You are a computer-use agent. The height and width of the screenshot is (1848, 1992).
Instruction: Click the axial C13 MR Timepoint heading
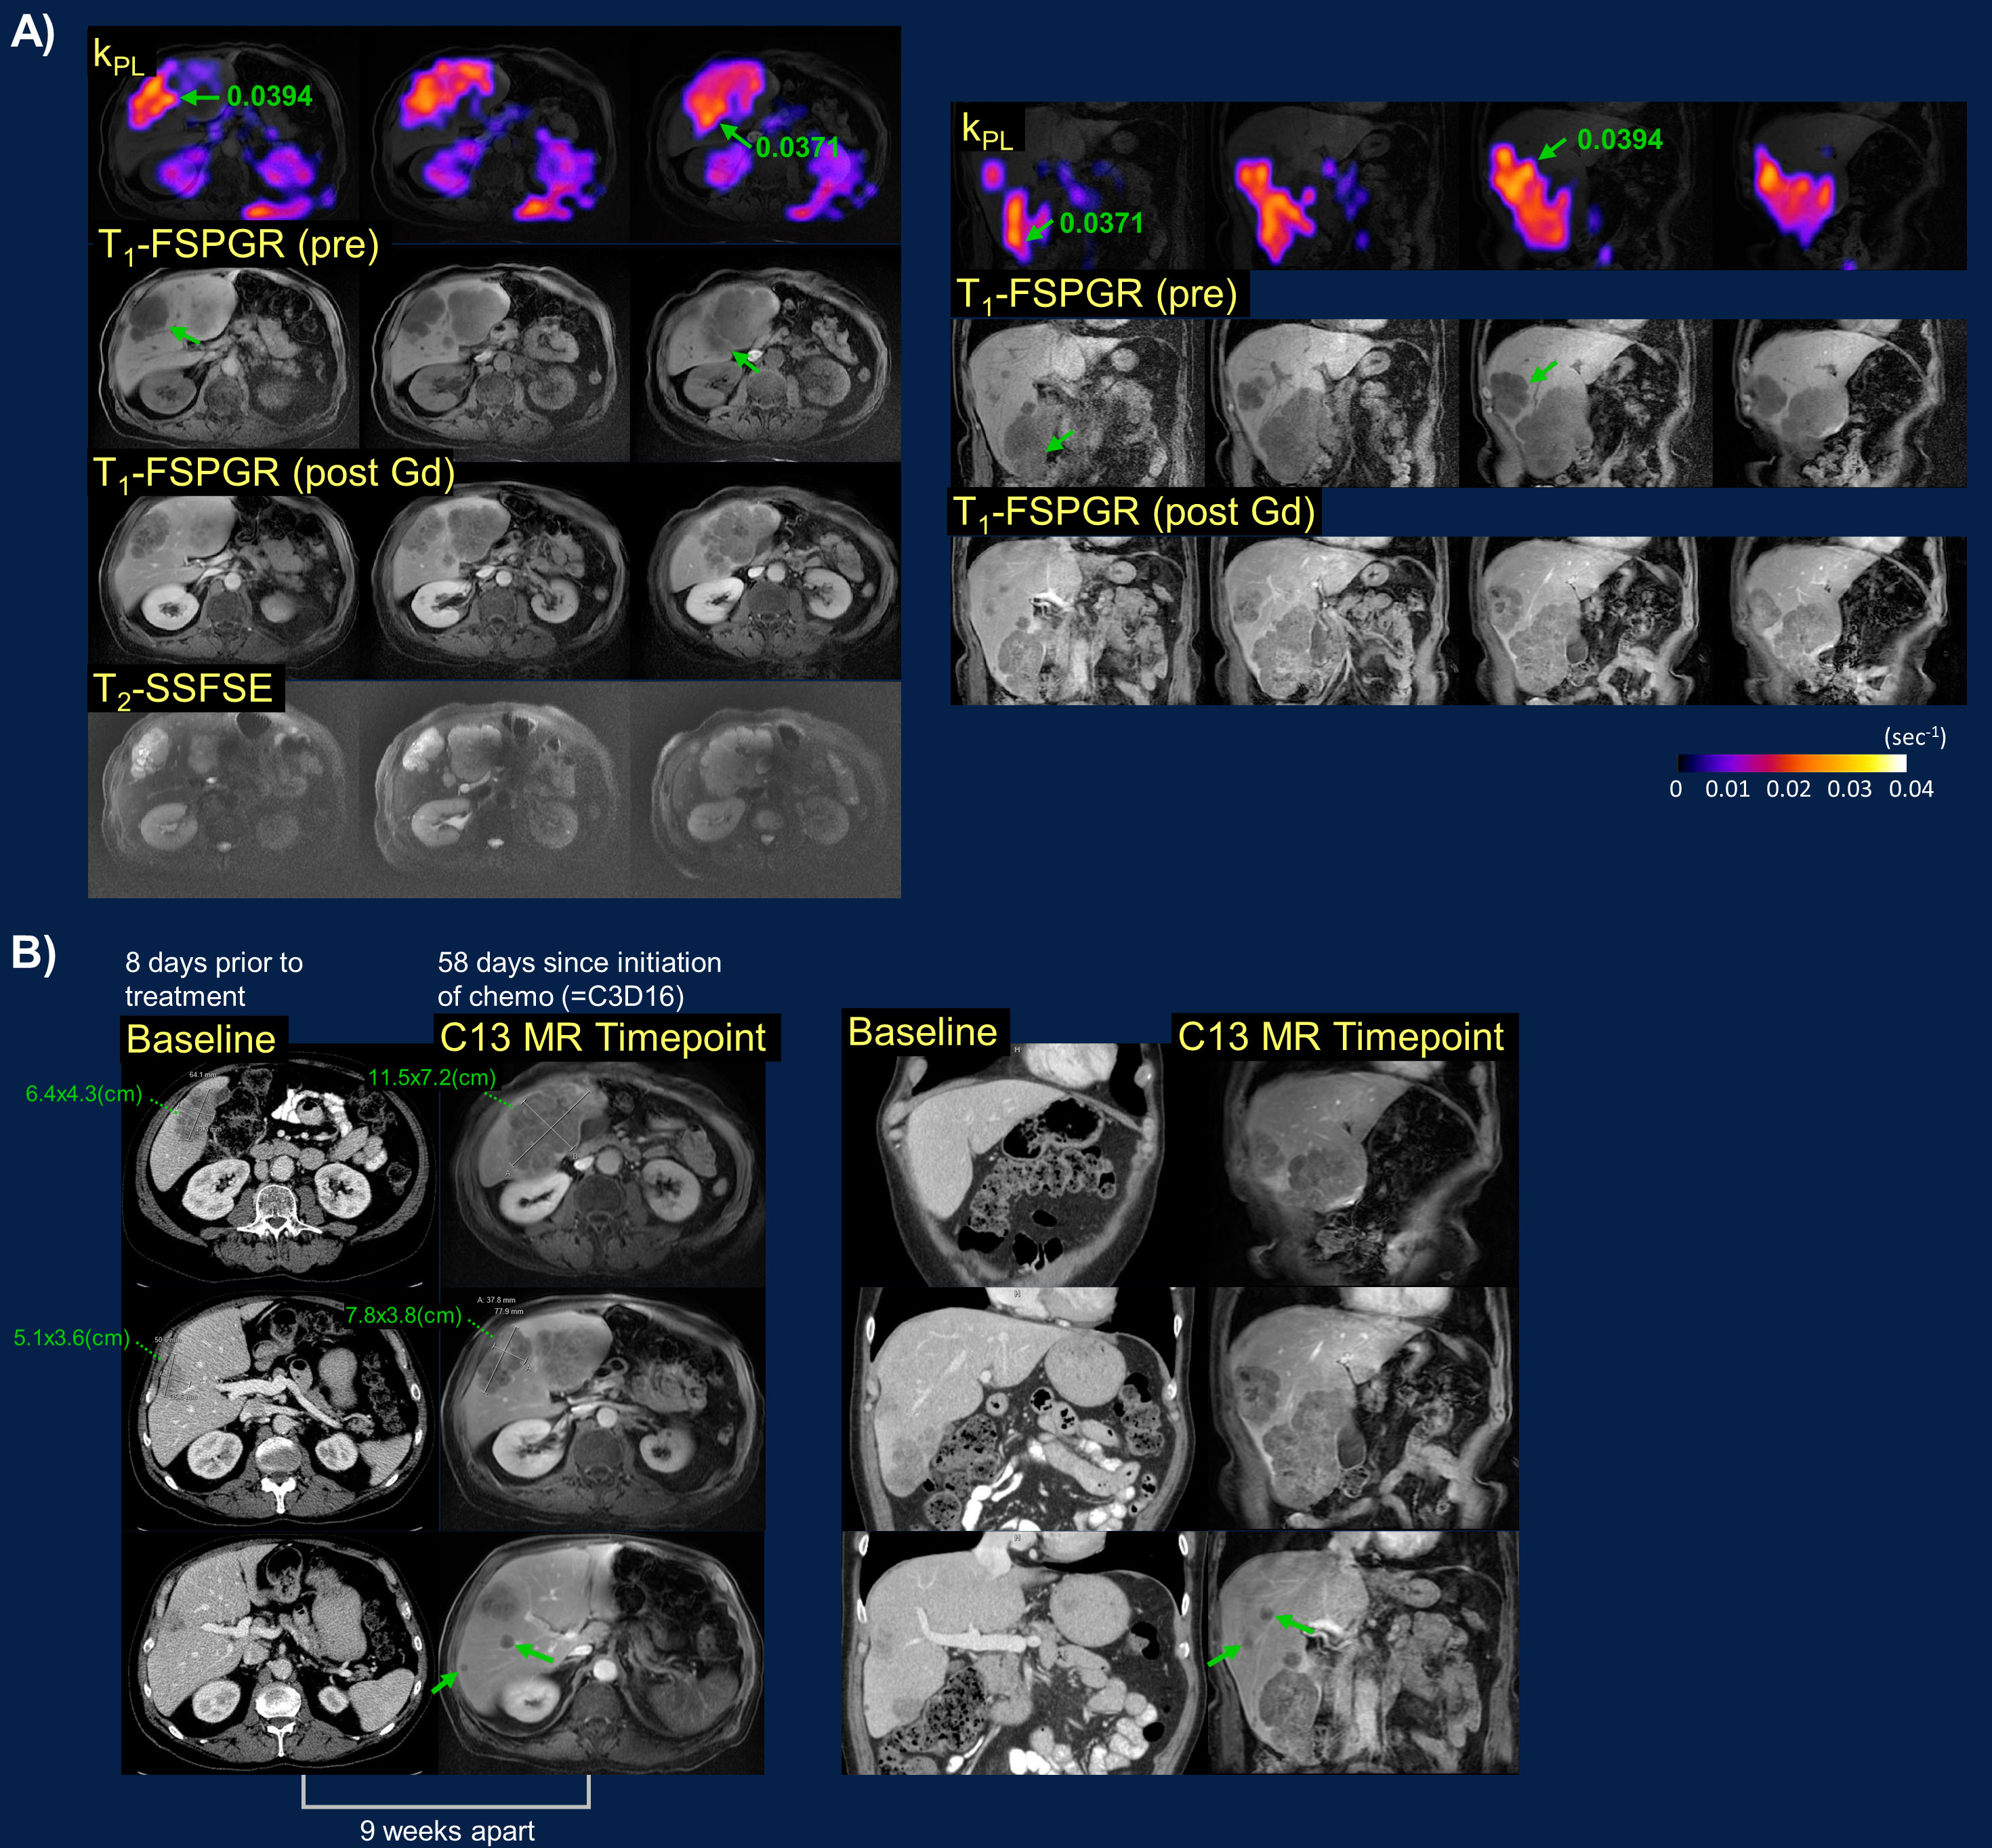603,1038
